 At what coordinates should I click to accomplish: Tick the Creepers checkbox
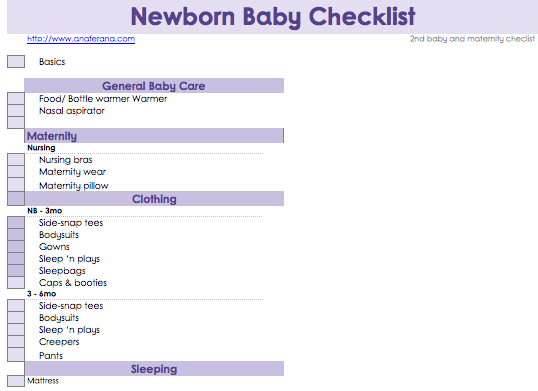tap(16, 342)
